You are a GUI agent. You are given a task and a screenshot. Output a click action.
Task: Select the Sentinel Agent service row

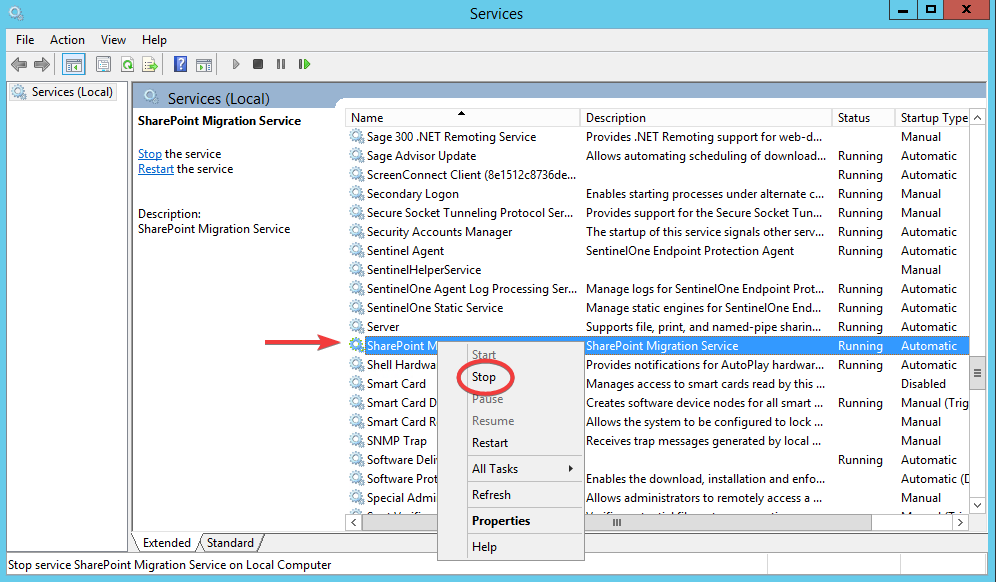coord(420,250)
